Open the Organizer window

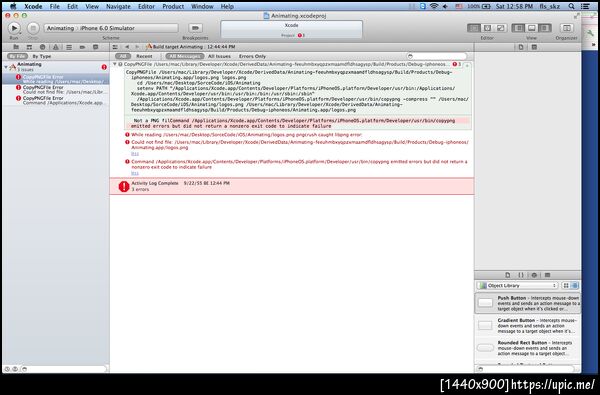pyautogui.click(x=566, y=28)
